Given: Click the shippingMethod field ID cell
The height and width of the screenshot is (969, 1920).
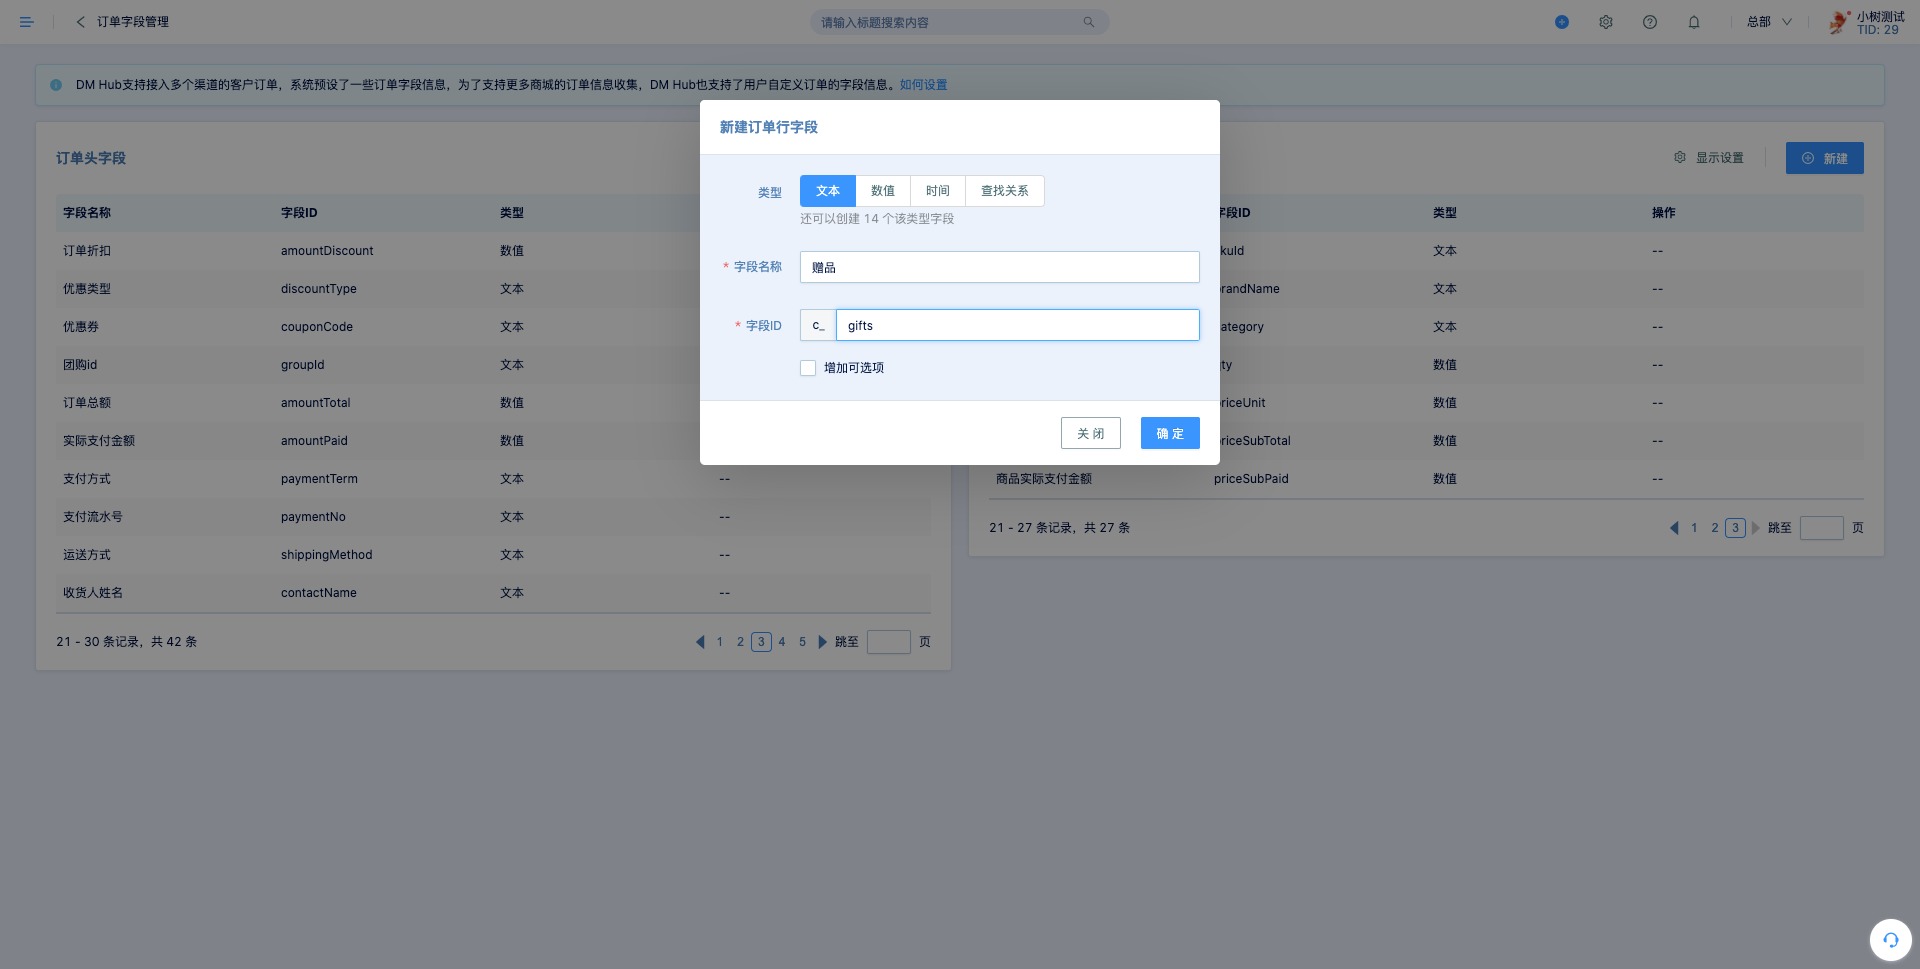Looking at the screenshot, I should [327, 555].
